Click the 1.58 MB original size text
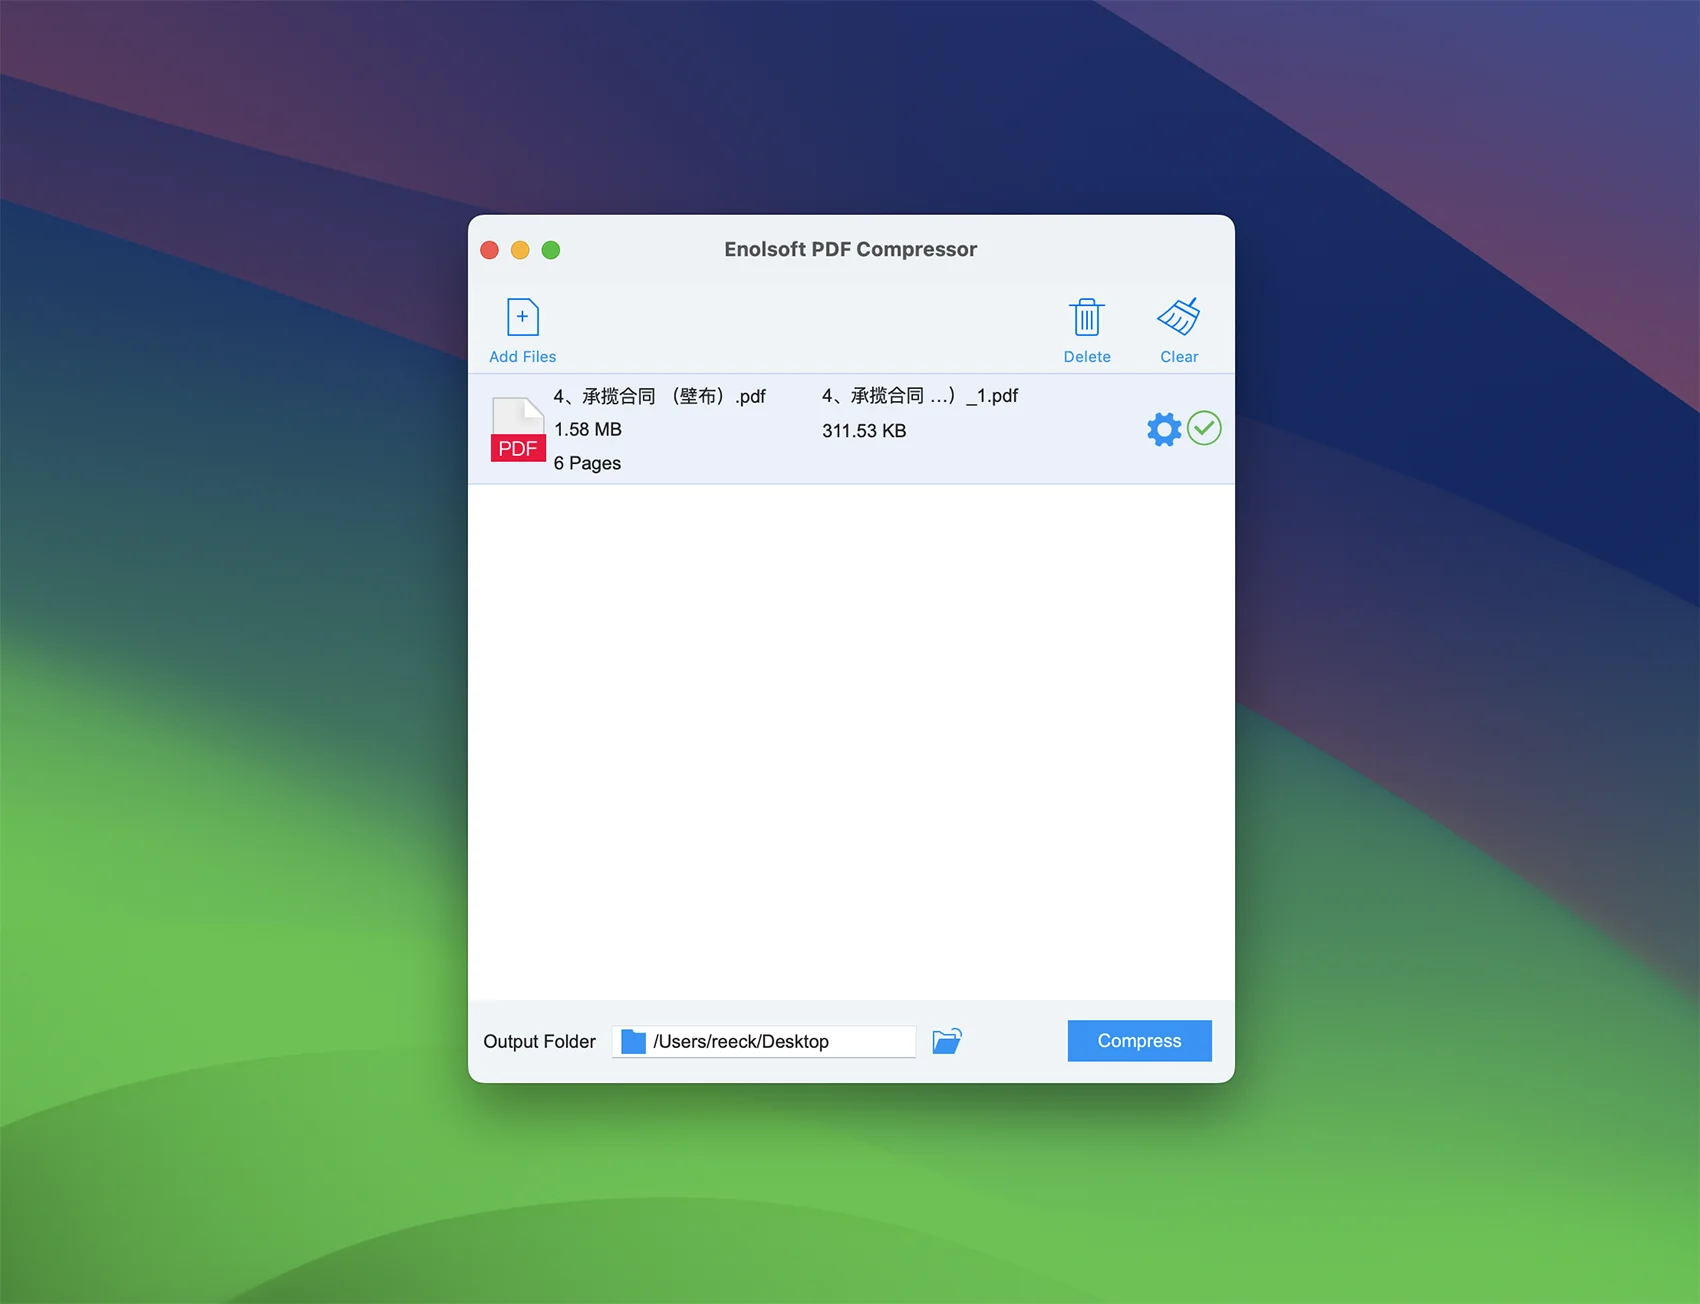The image size is (1700, 1304). [588, 430]
